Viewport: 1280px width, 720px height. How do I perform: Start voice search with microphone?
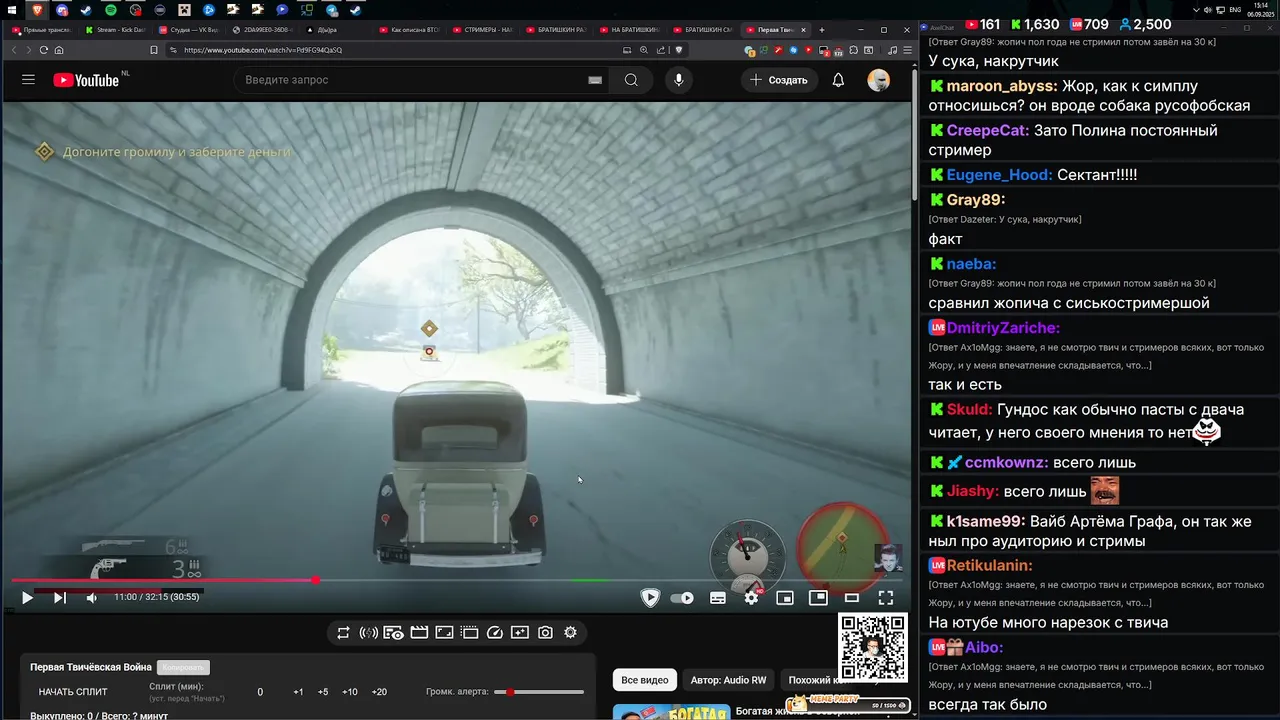[x=679, y=80]
